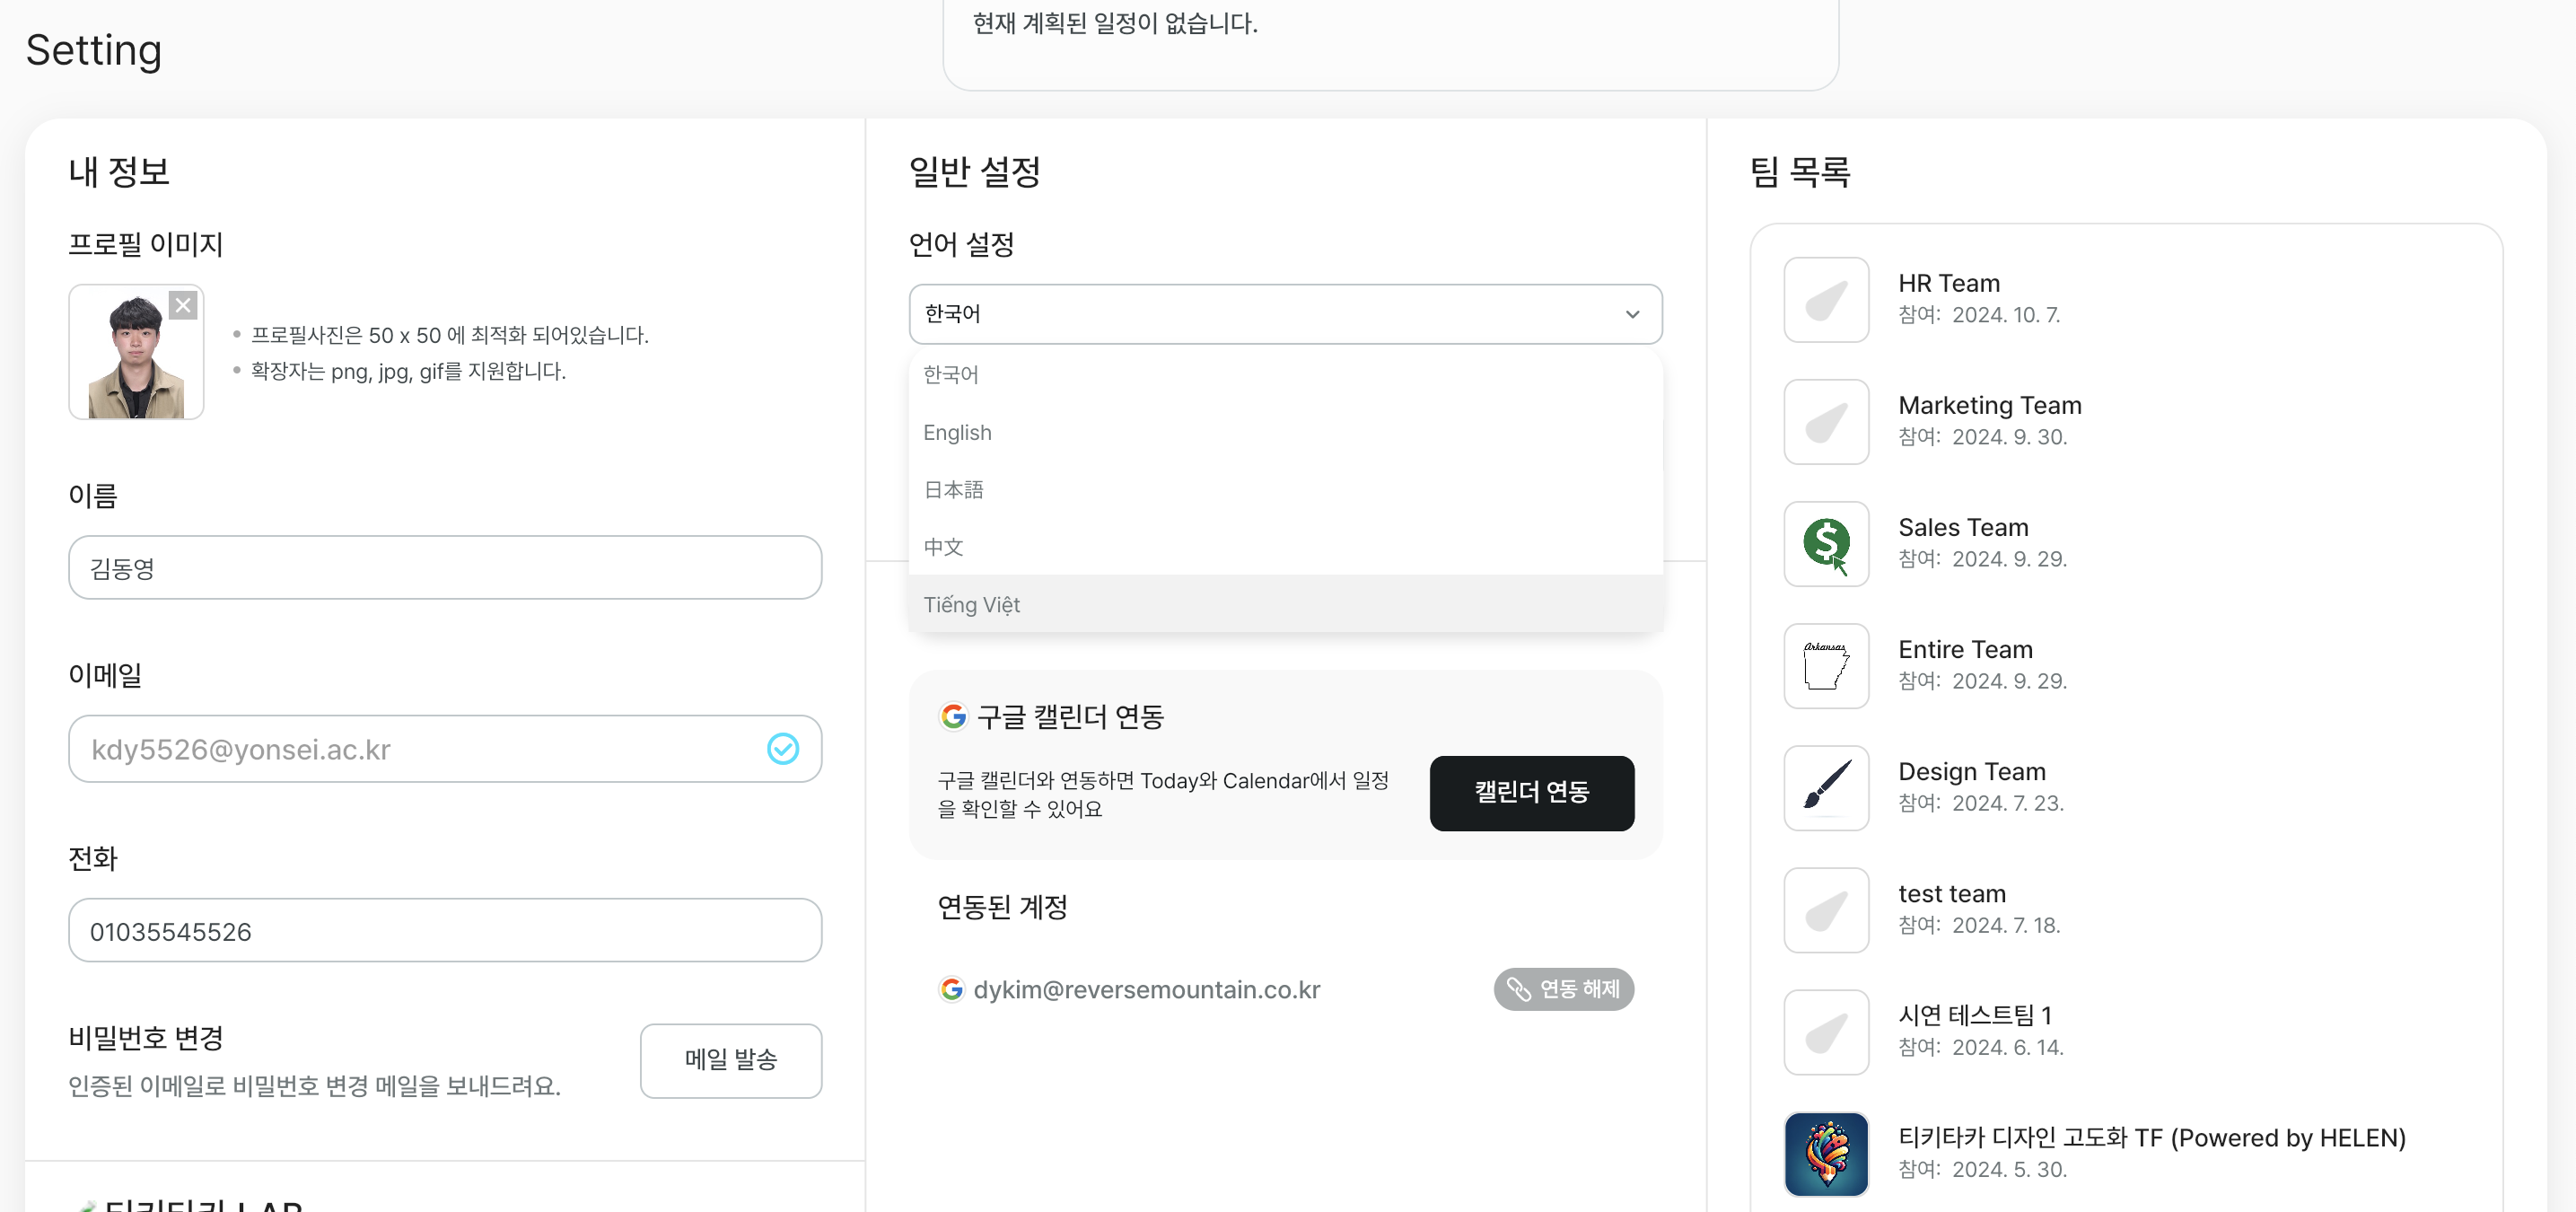Select the colorful TF team icon
Viewport: 2576px width, 1212px height.
pyautogui.click(x=1826, y=1154)
